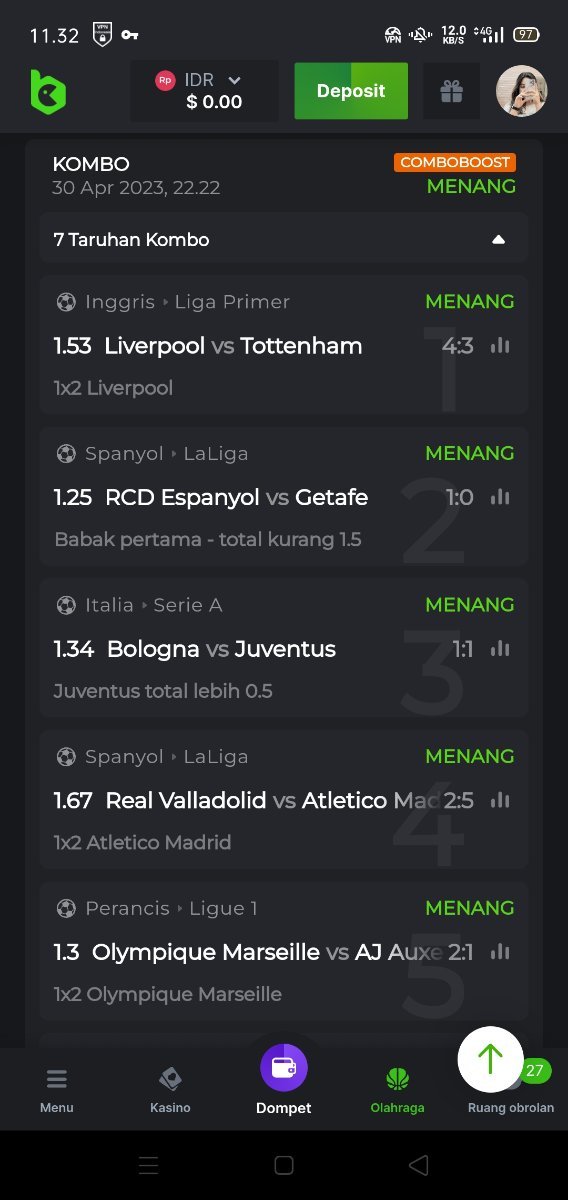View stats icon for Liverpool vs Tottenham

point(500,346)
